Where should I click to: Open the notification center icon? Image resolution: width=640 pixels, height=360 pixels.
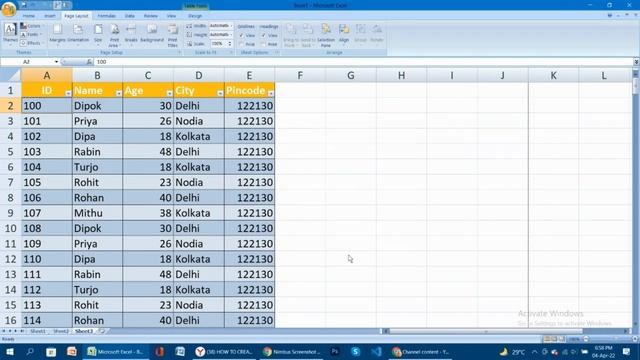627,351
